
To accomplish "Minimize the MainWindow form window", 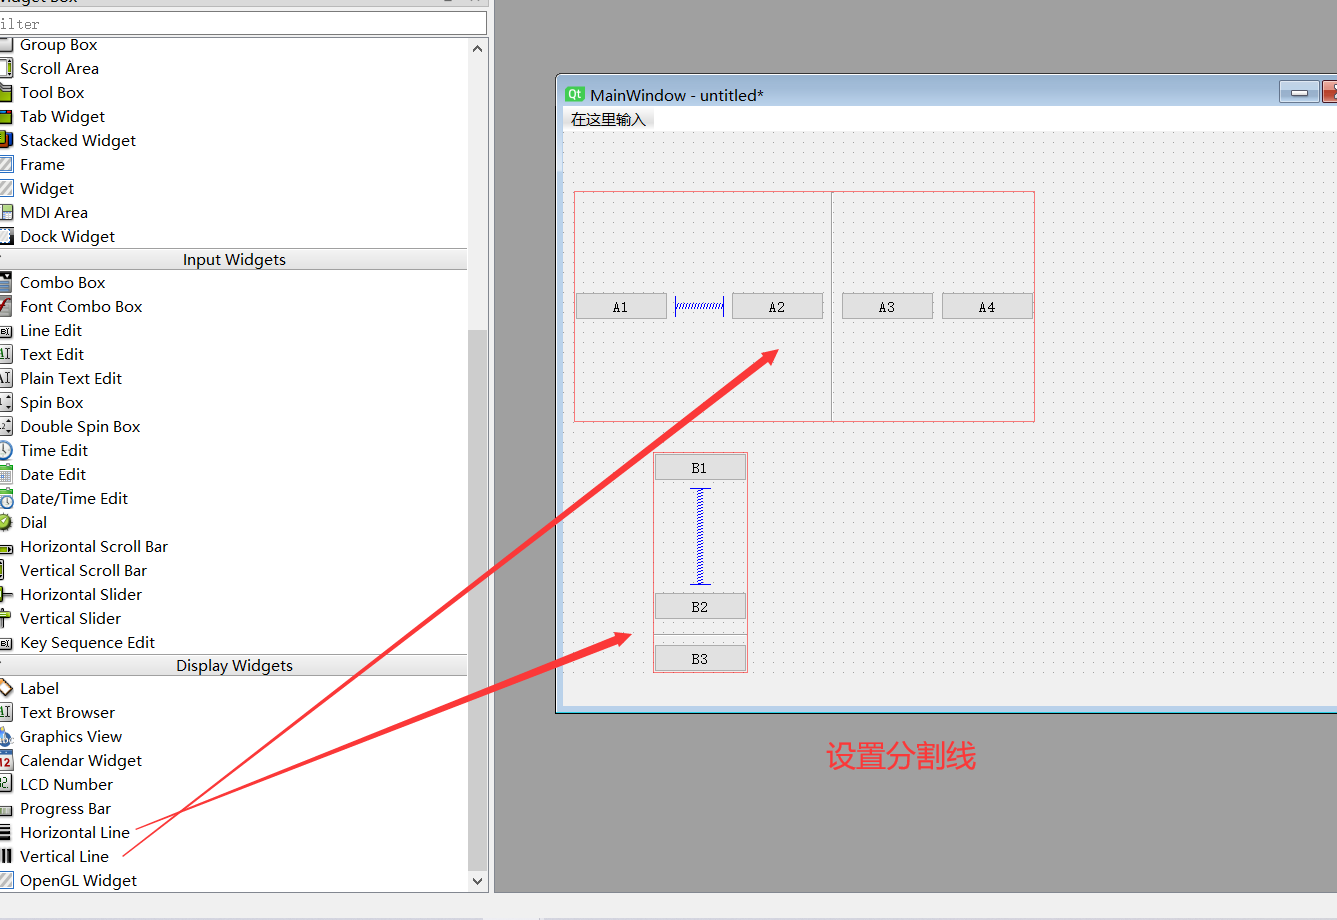I will point(1299,92).
